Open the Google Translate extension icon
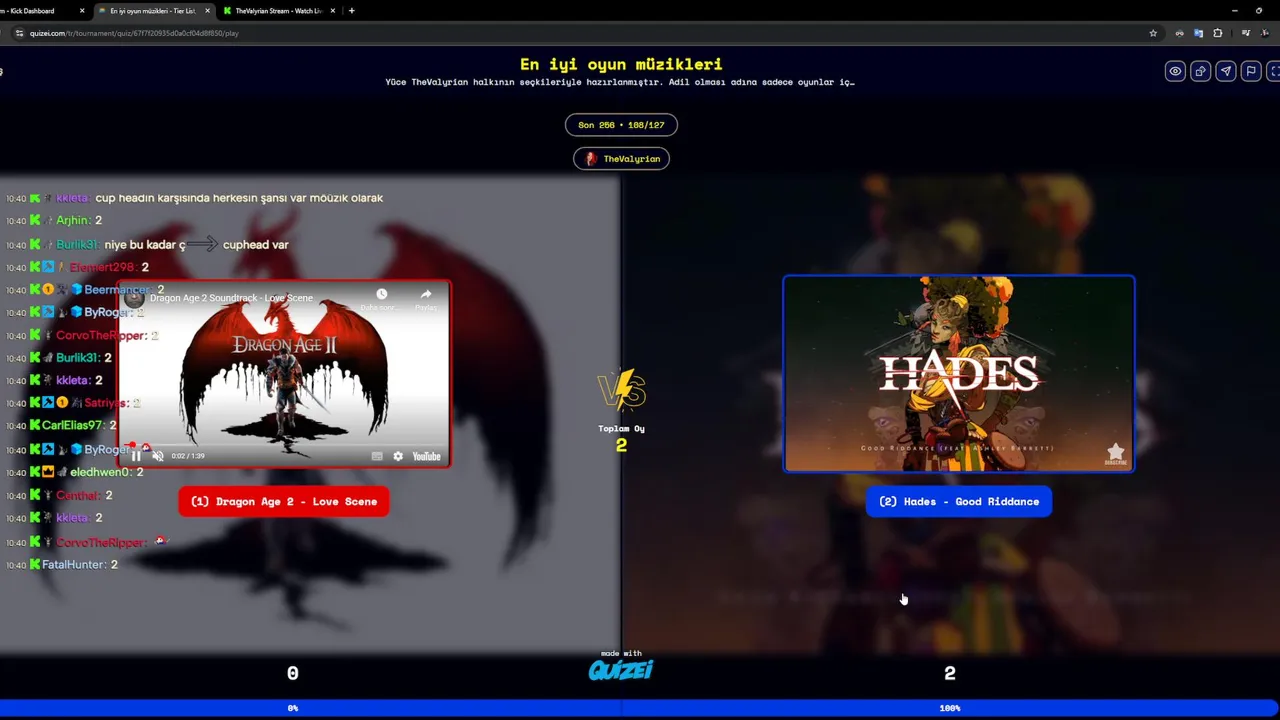The width and height of the screenshot is (1280, 720). click(x=1198, y=33)
